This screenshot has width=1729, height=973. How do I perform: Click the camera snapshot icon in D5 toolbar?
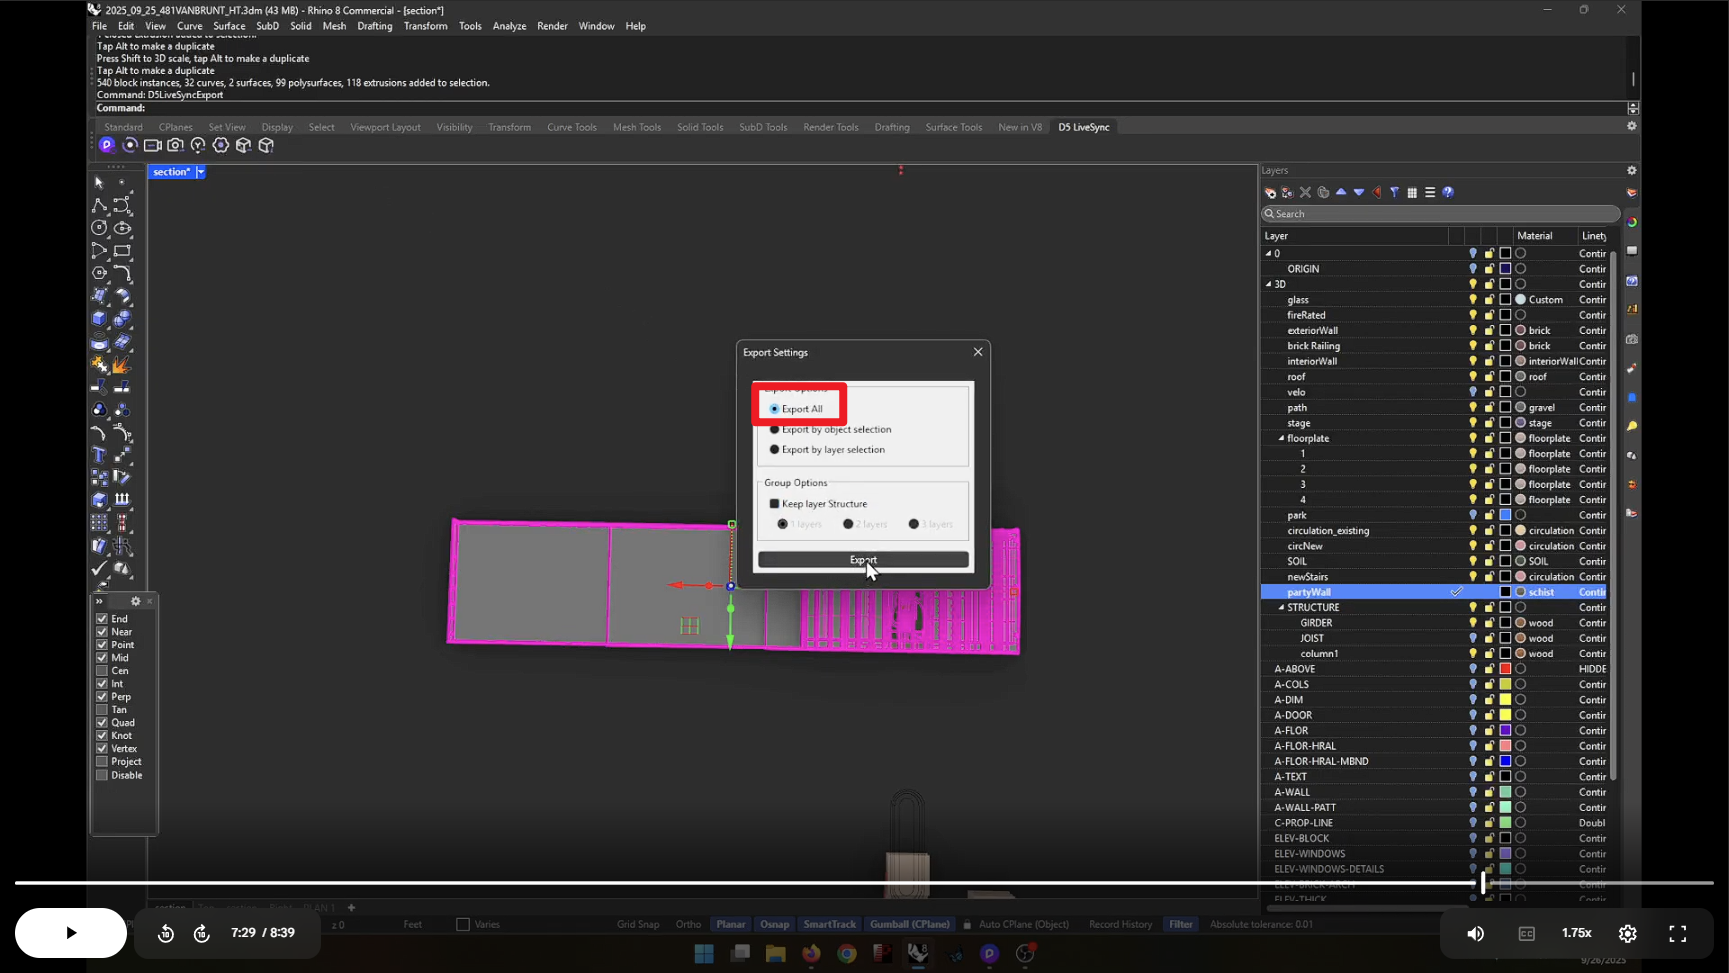(x=175, y=145)
